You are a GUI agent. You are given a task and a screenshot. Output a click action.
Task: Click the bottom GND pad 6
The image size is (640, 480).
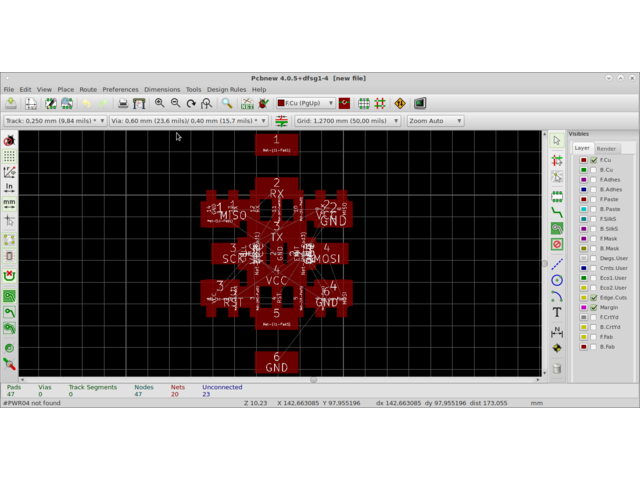(x=277, y=362)
